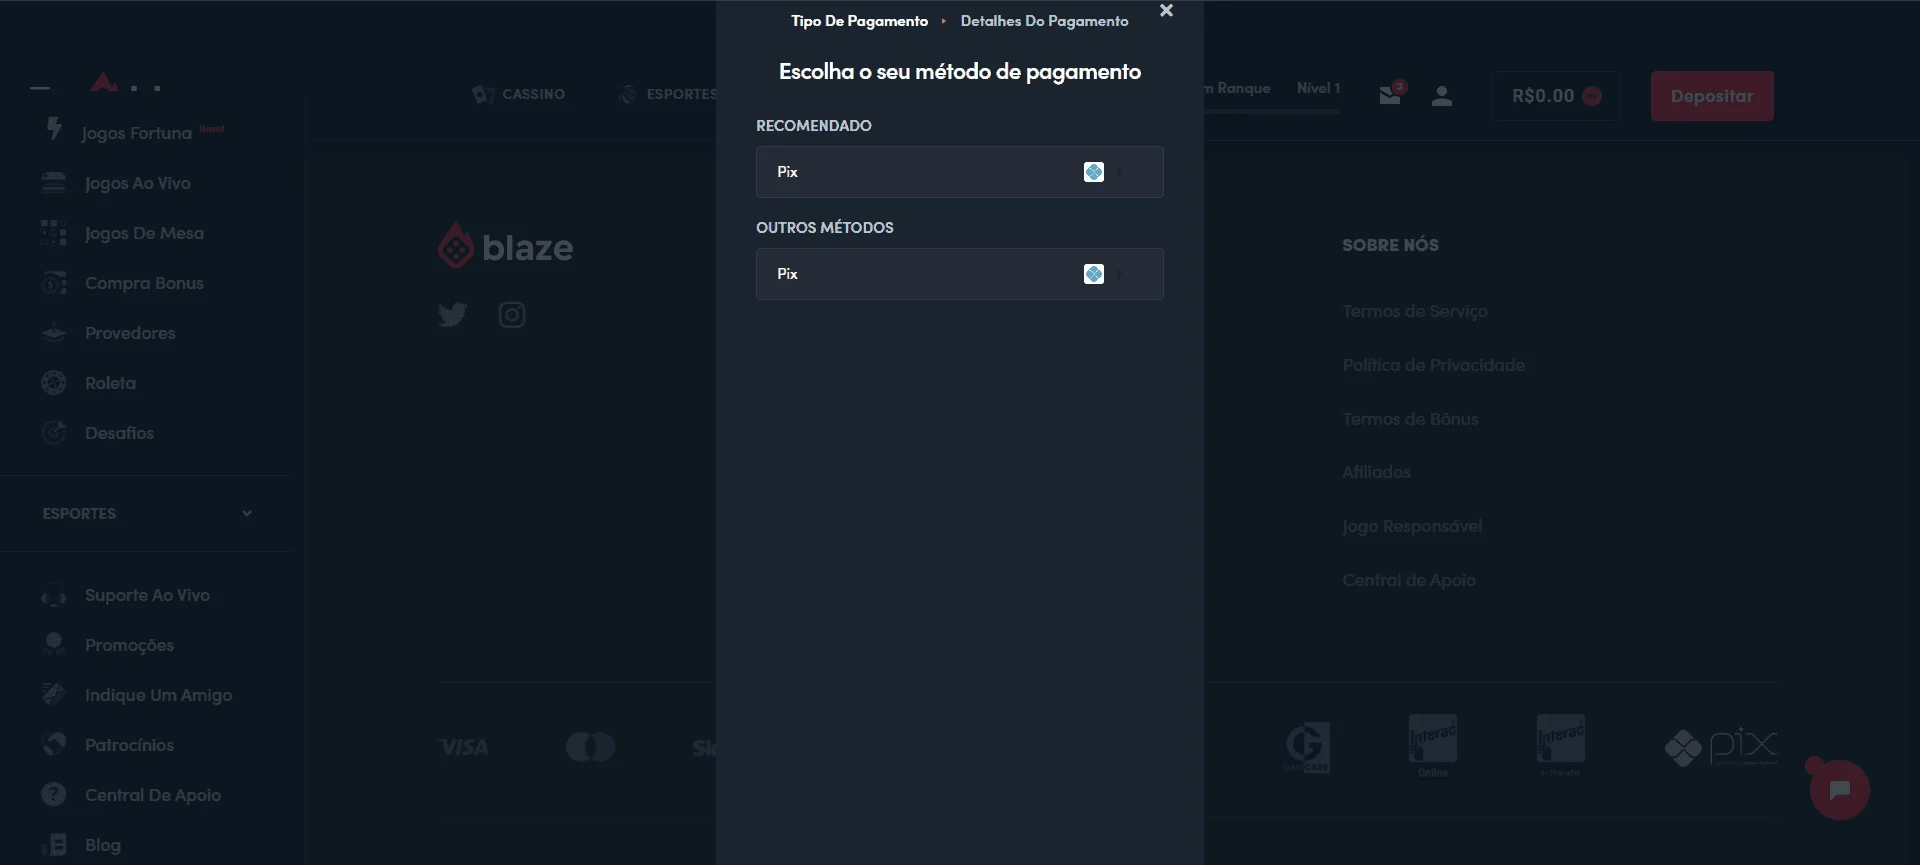Open Desafios in sidebar
The image size is (1920, 865).
click(119, 433)
